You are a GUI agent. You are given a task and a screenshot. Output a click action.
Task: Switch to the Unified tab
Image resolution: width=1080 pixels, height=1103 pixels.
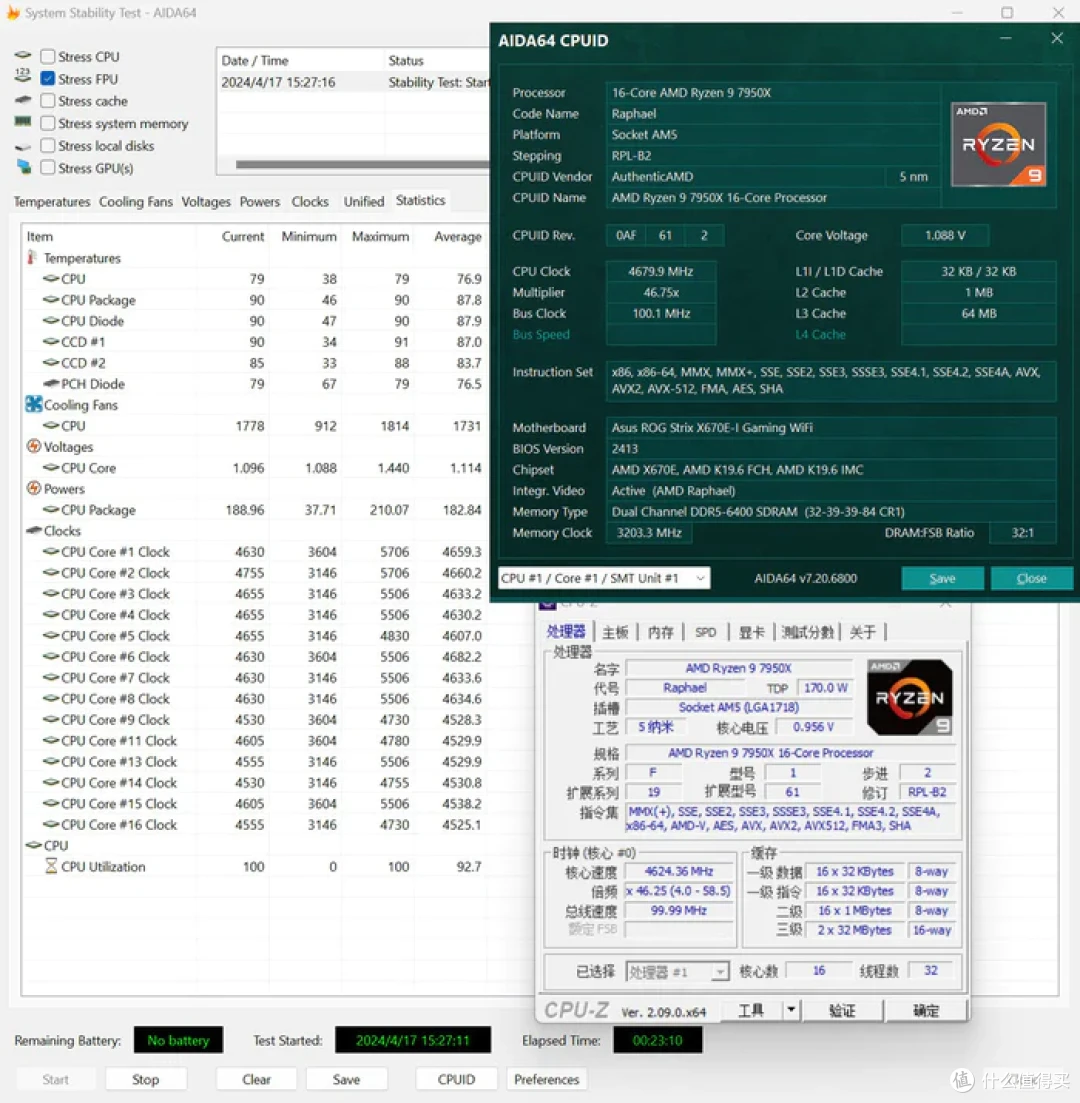tap(364, 202)
